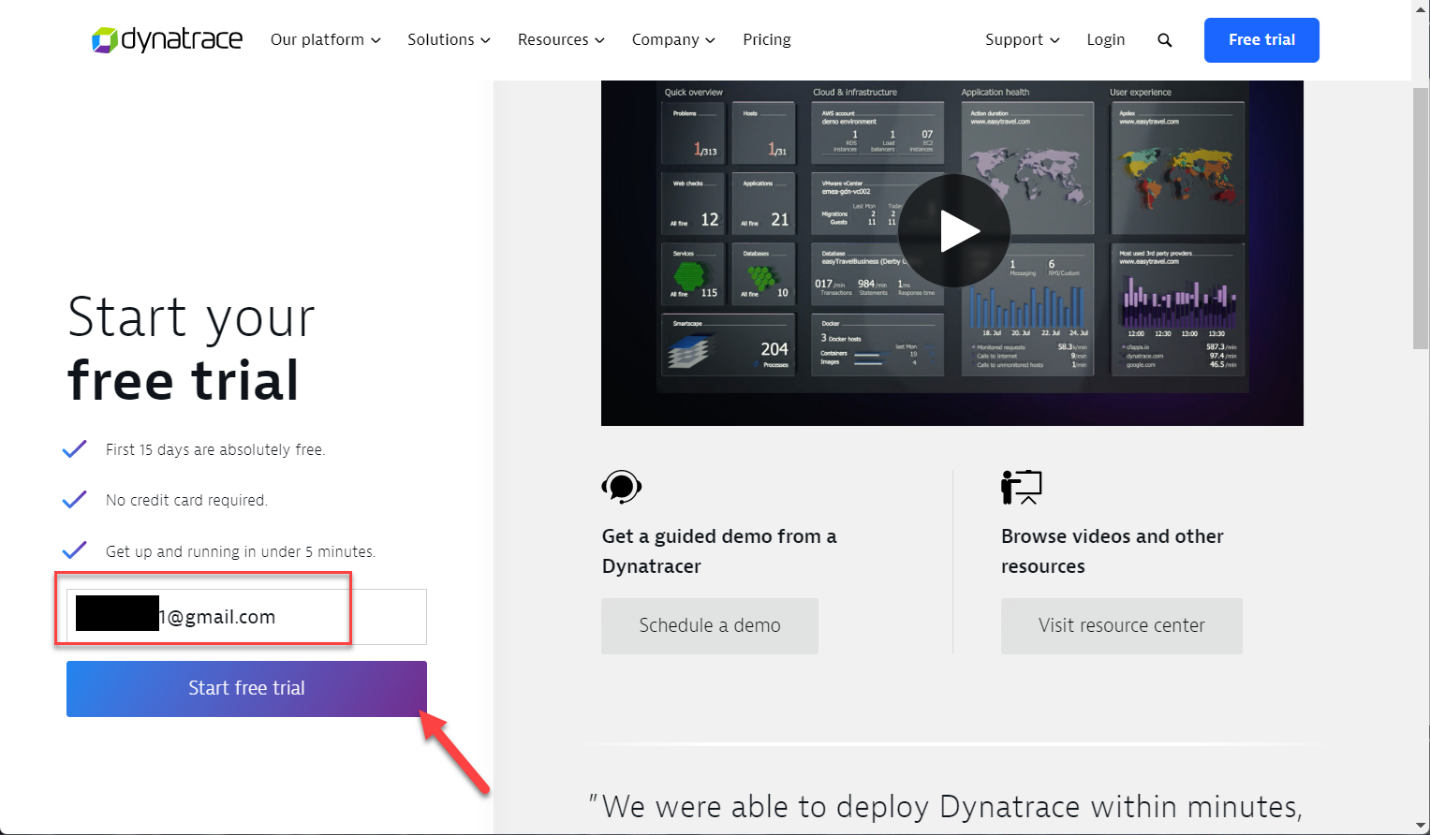Open the Company dropdown
1430x835 pixels.
673,40
